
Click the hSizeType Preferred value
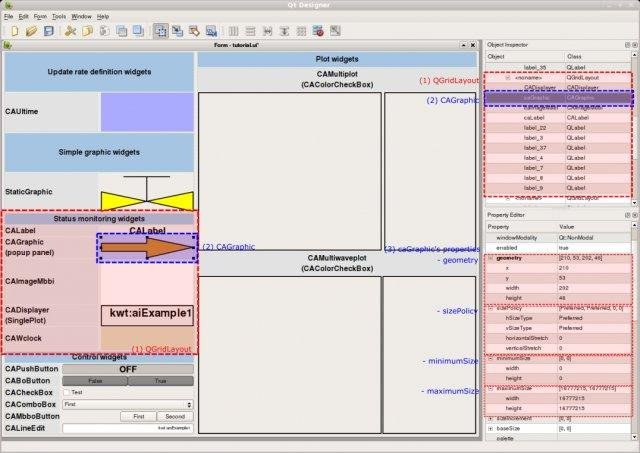coord(594,318)
